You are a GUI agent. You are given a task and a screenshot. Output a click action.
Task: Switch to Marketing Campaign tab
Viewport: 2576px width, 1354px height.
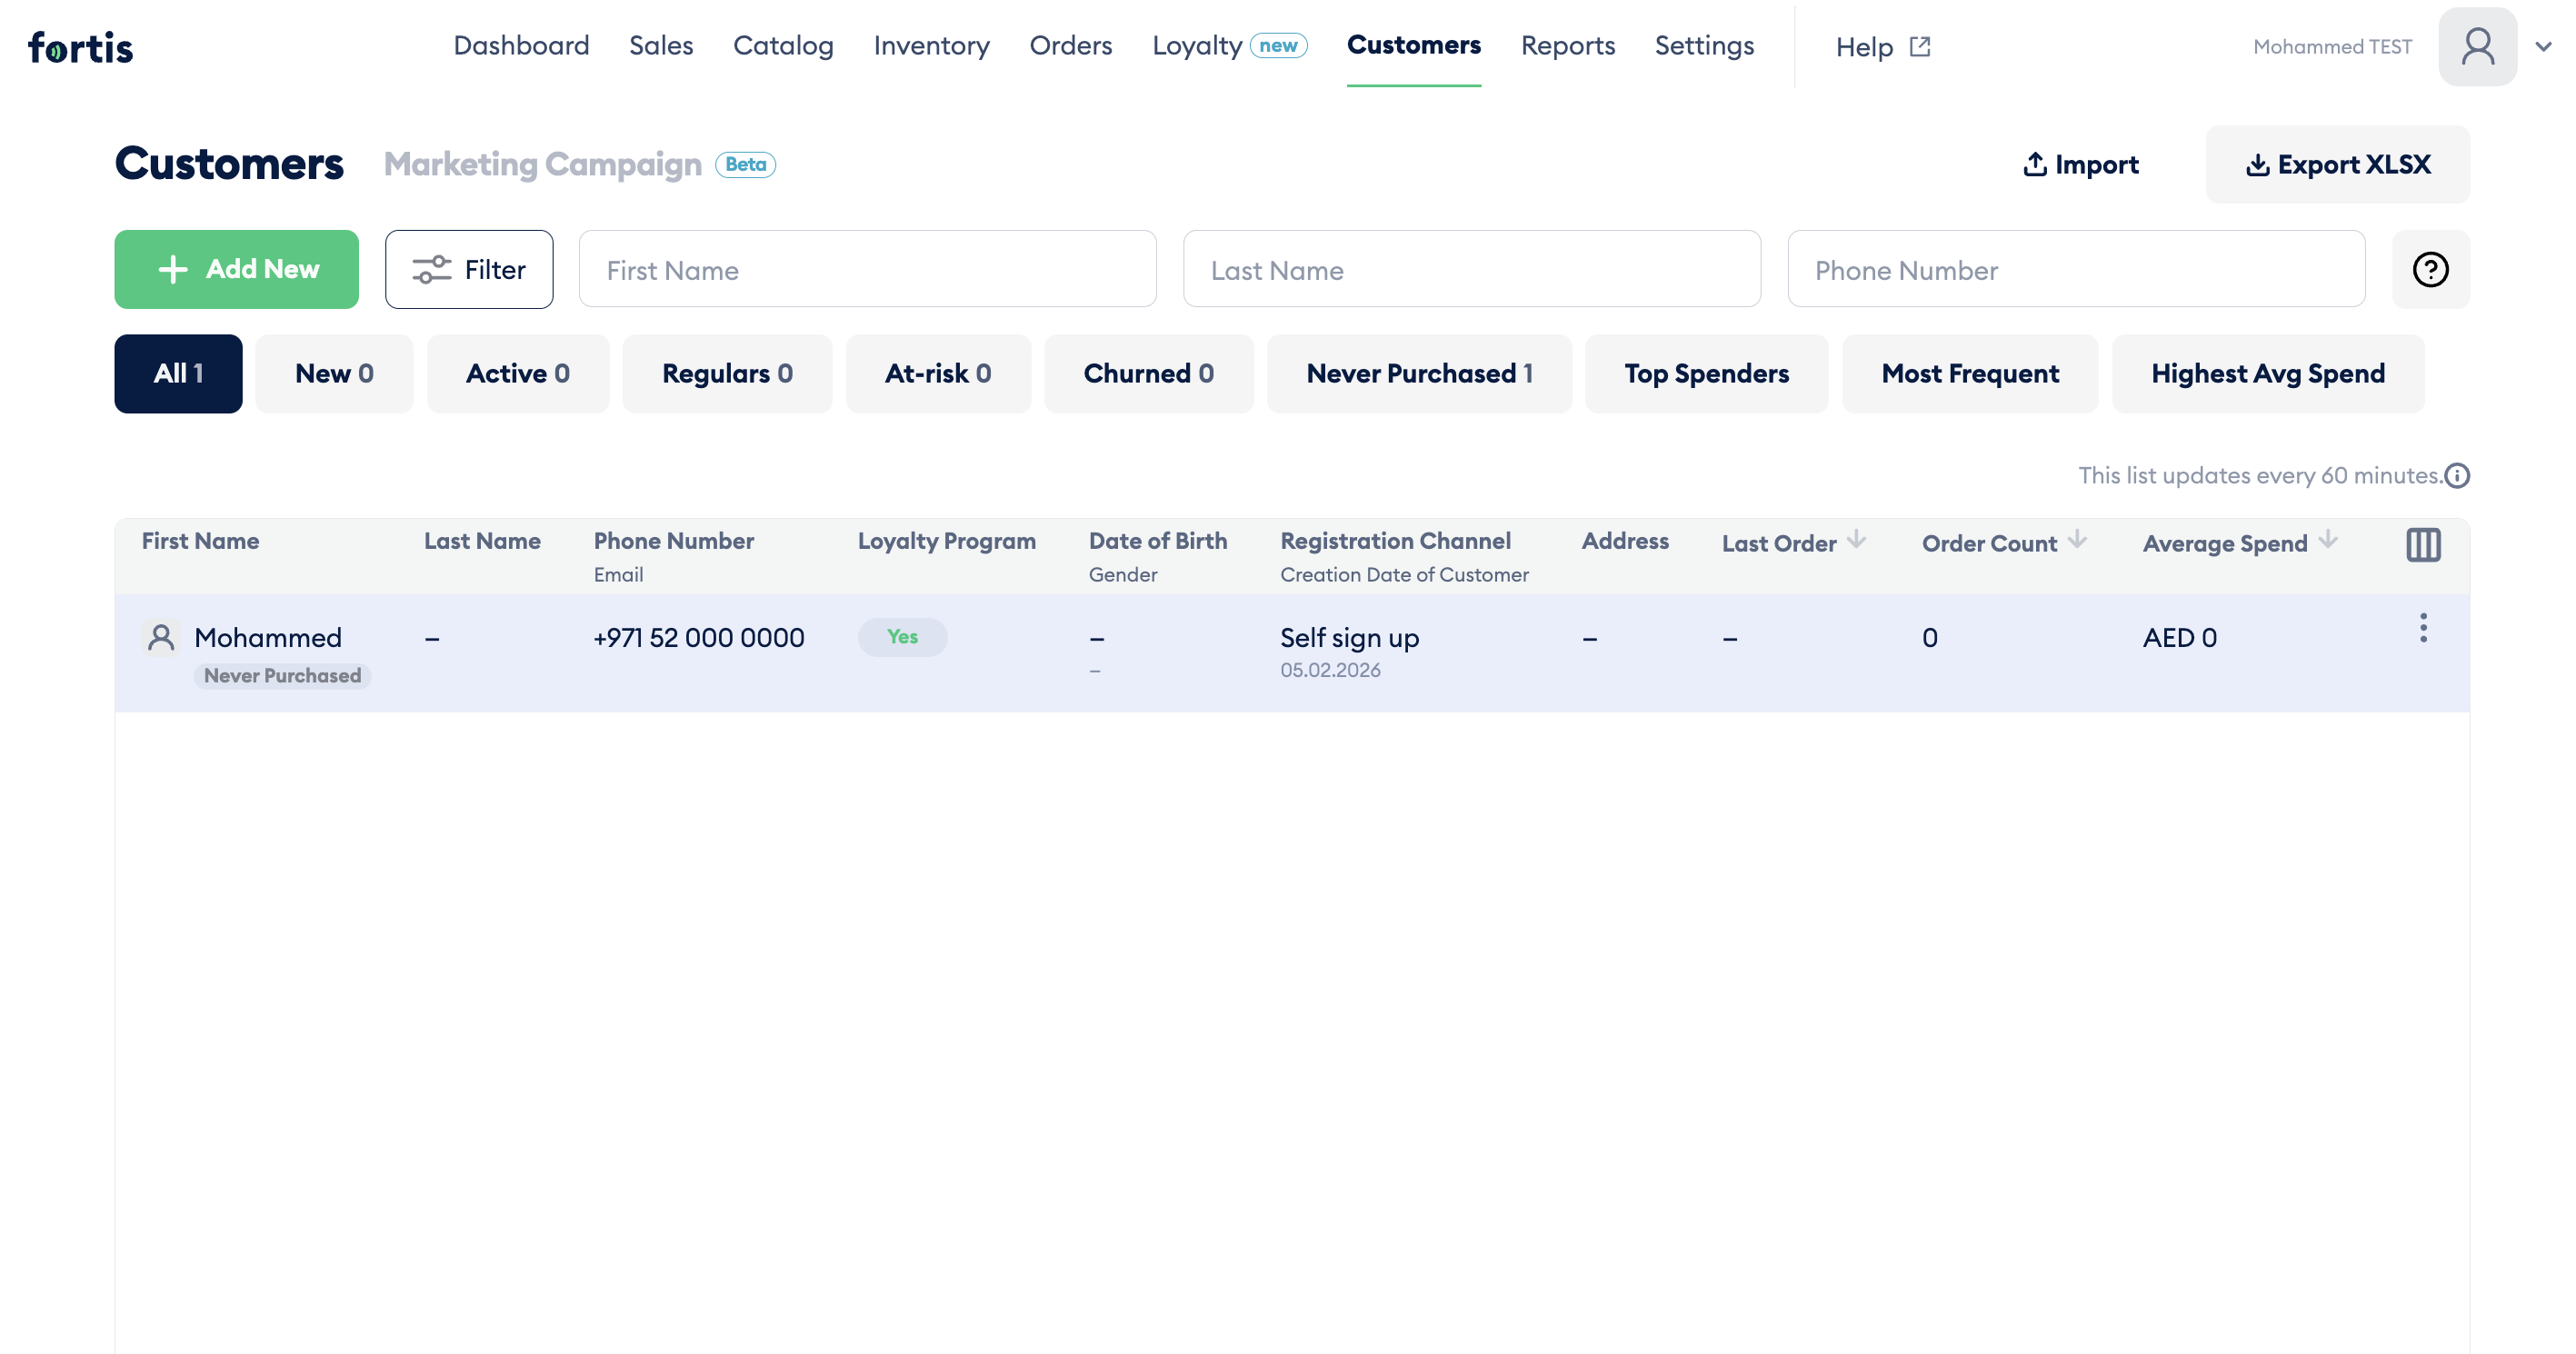pos(542,164)
